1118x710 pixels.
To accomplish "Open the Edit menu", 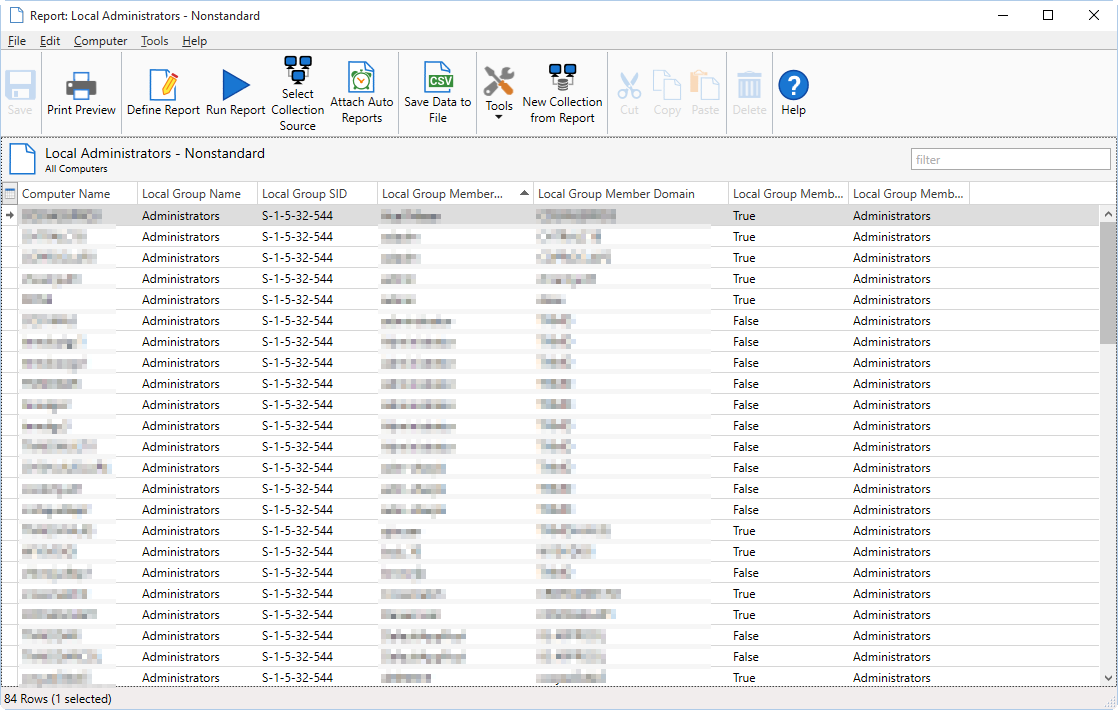I will (50, 41).
